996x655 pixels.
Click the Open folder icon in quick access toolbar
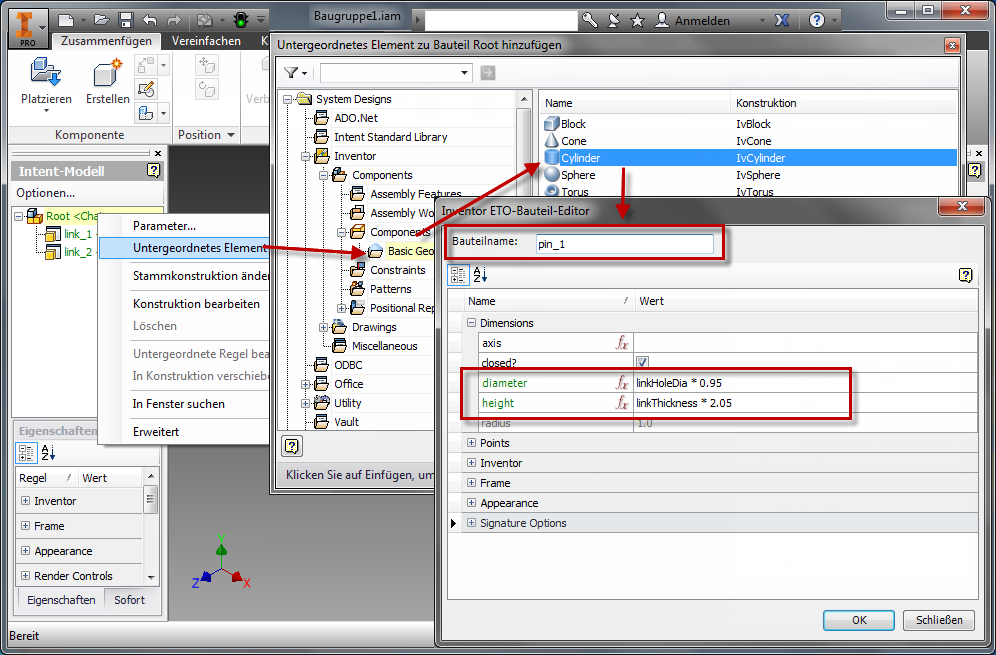click(102, 20)
